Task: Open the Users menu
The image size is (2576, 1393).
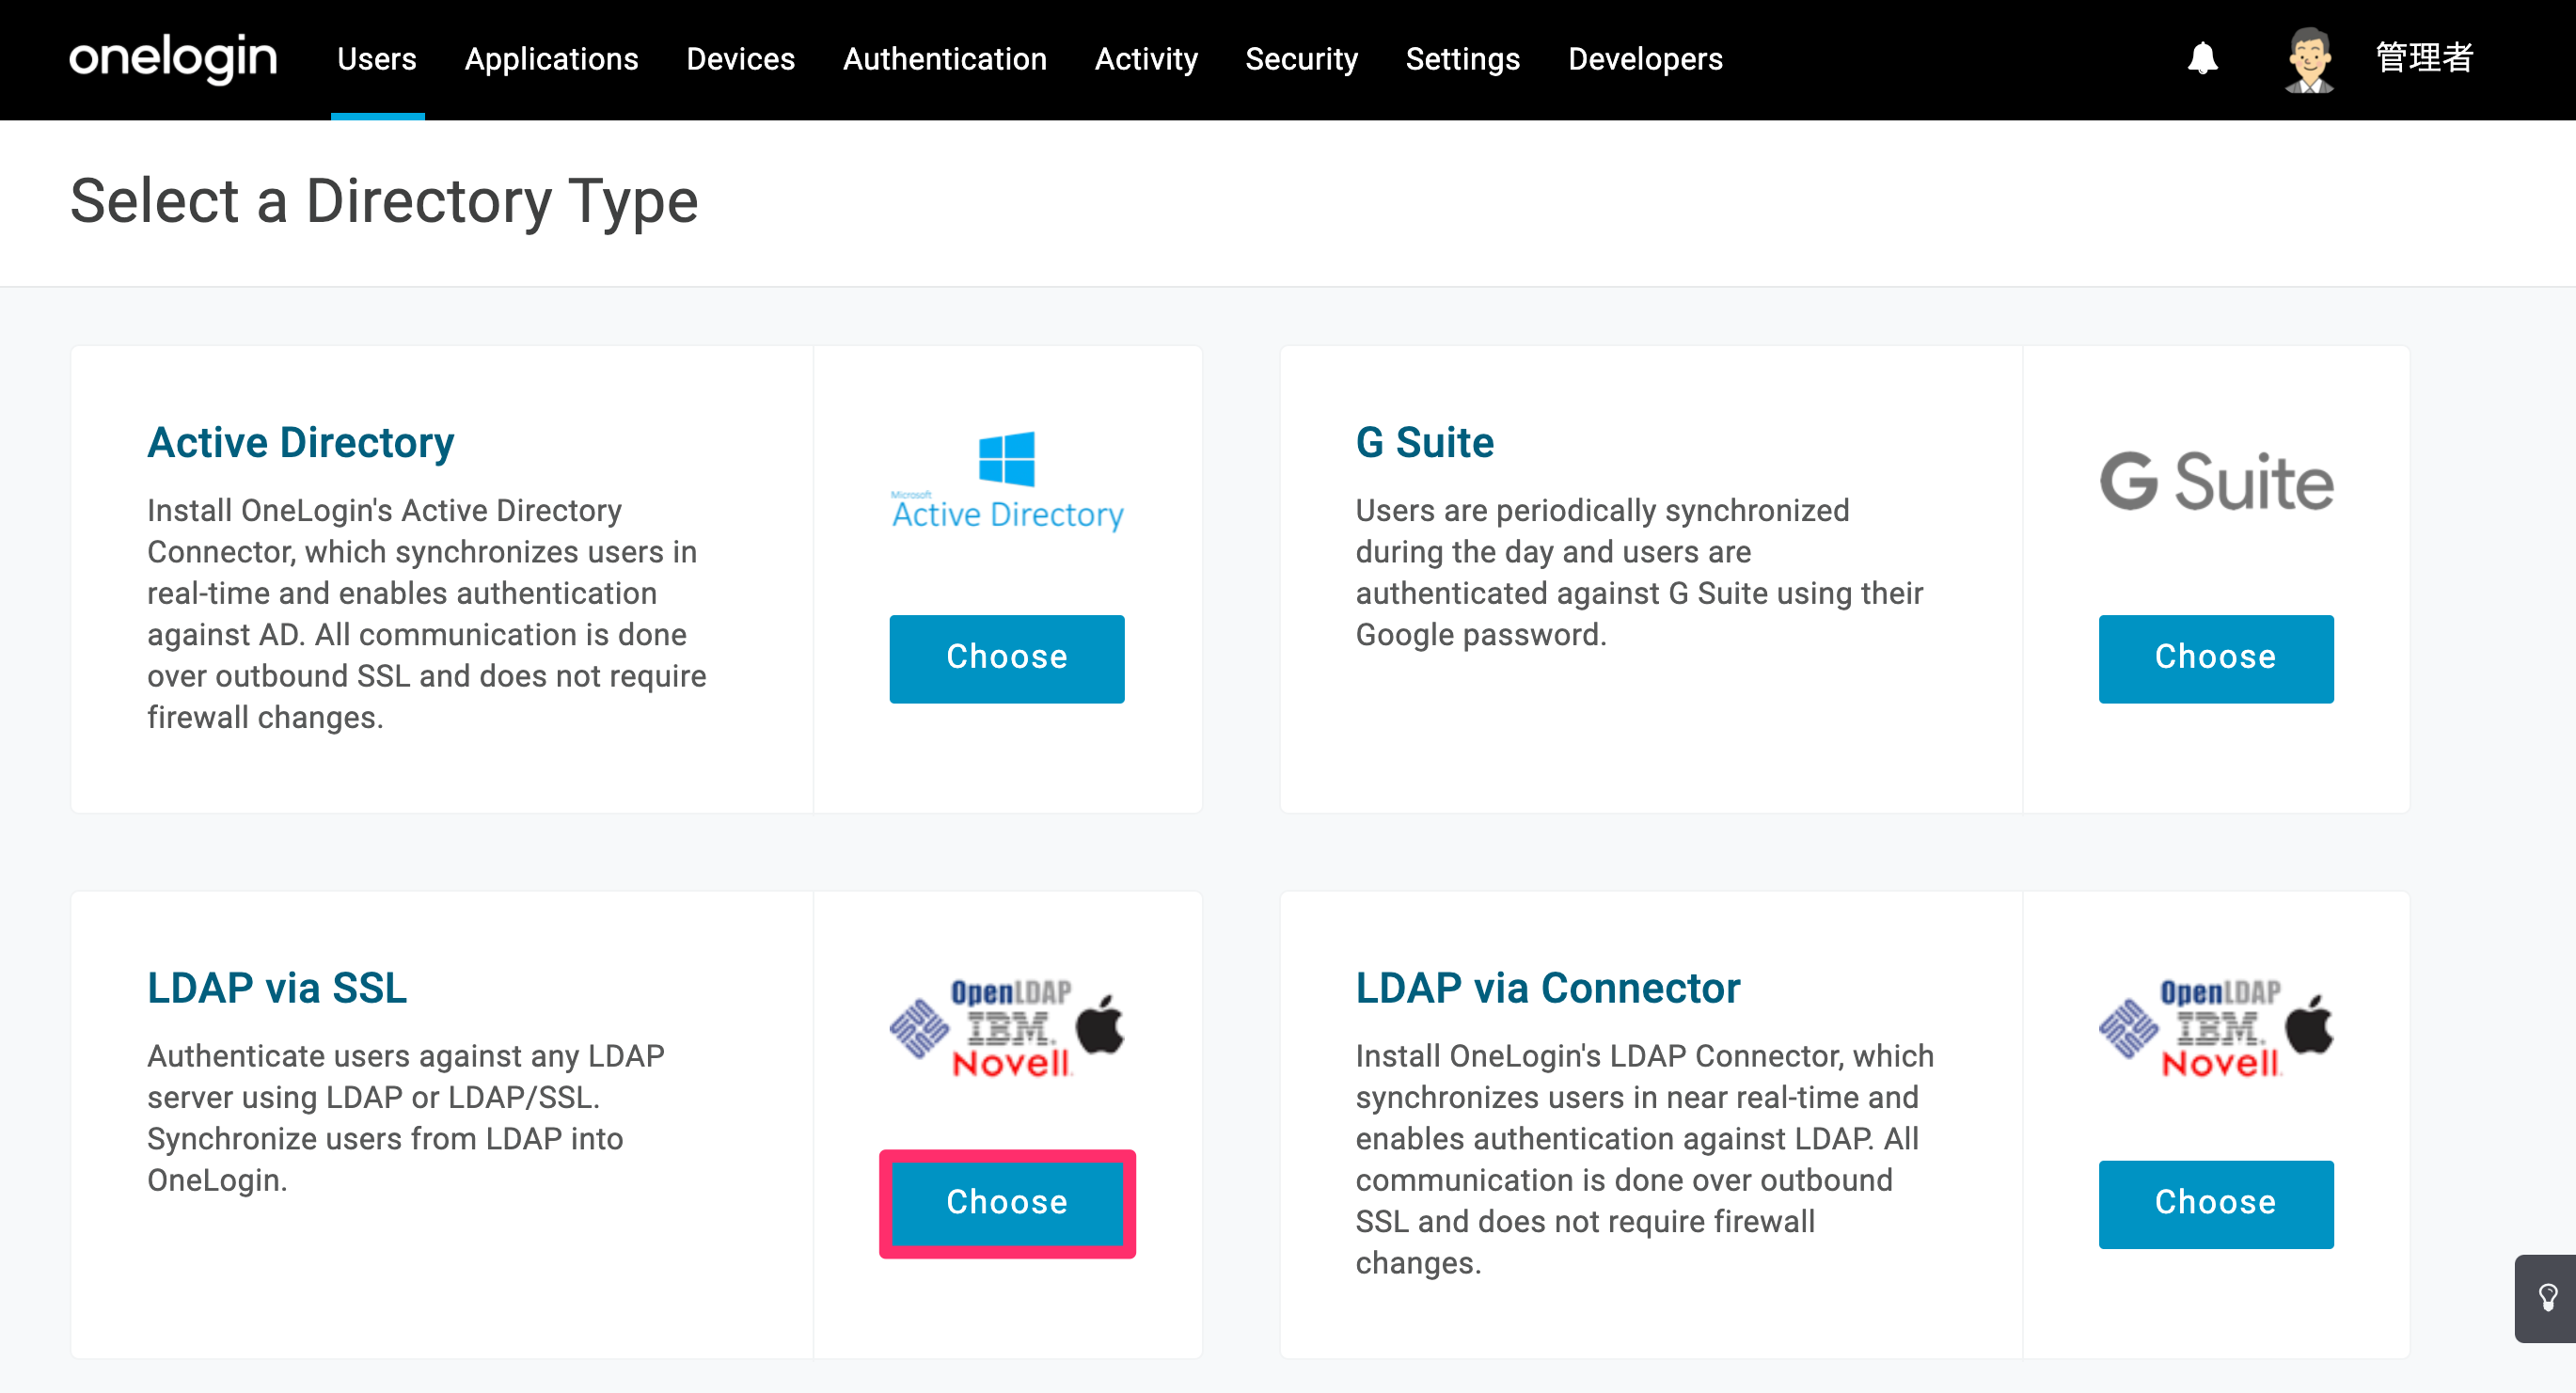Action: click(x=377, y=59)
